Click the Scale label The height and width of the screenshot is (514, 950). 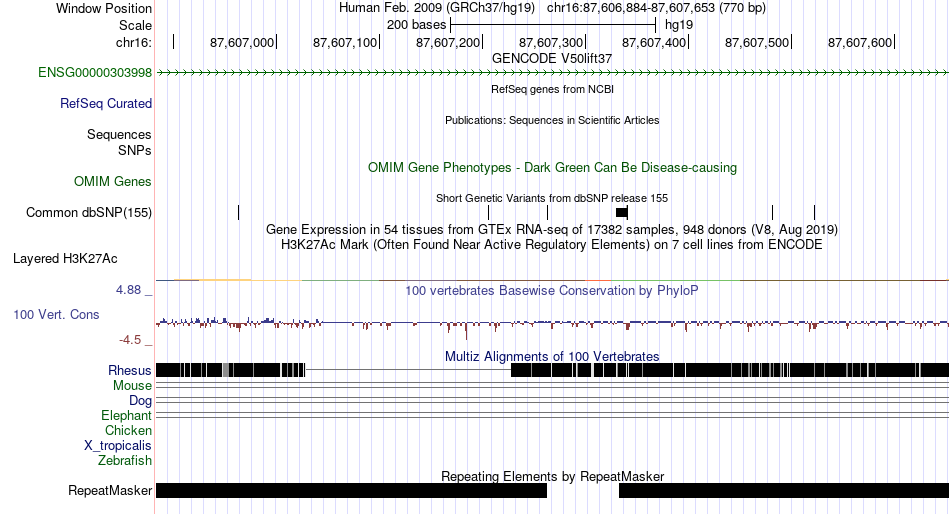coord(136,25)
